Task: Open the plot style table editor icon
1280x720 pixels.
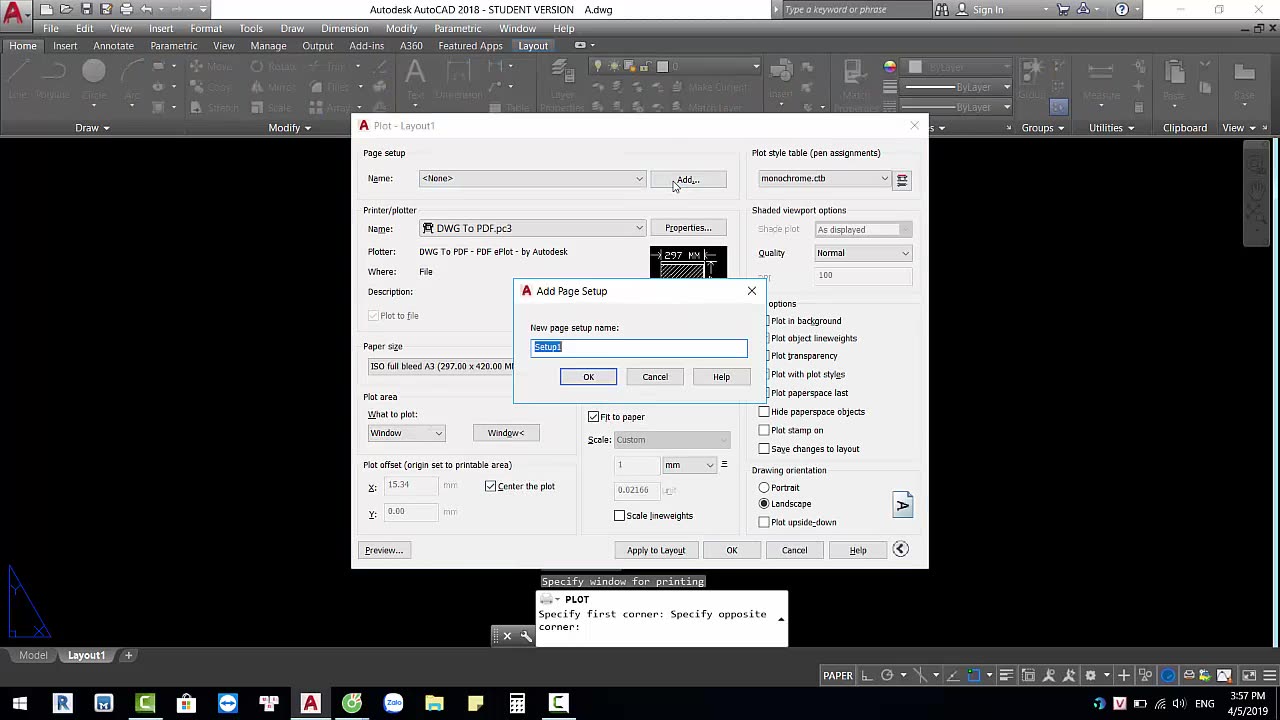Action: click(902, 179)
